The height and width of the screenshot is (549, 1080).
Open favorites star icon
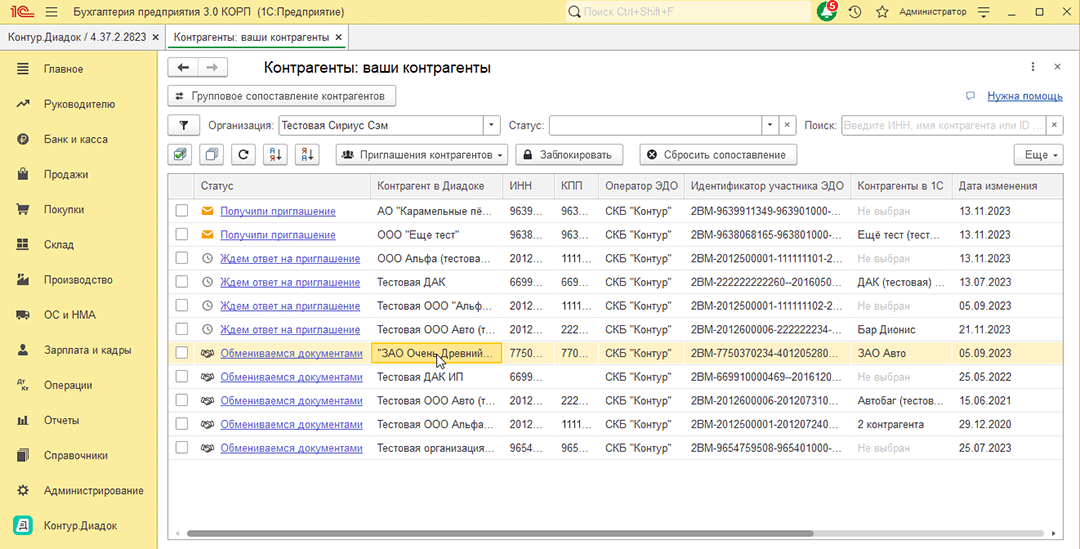coord(882,12)
